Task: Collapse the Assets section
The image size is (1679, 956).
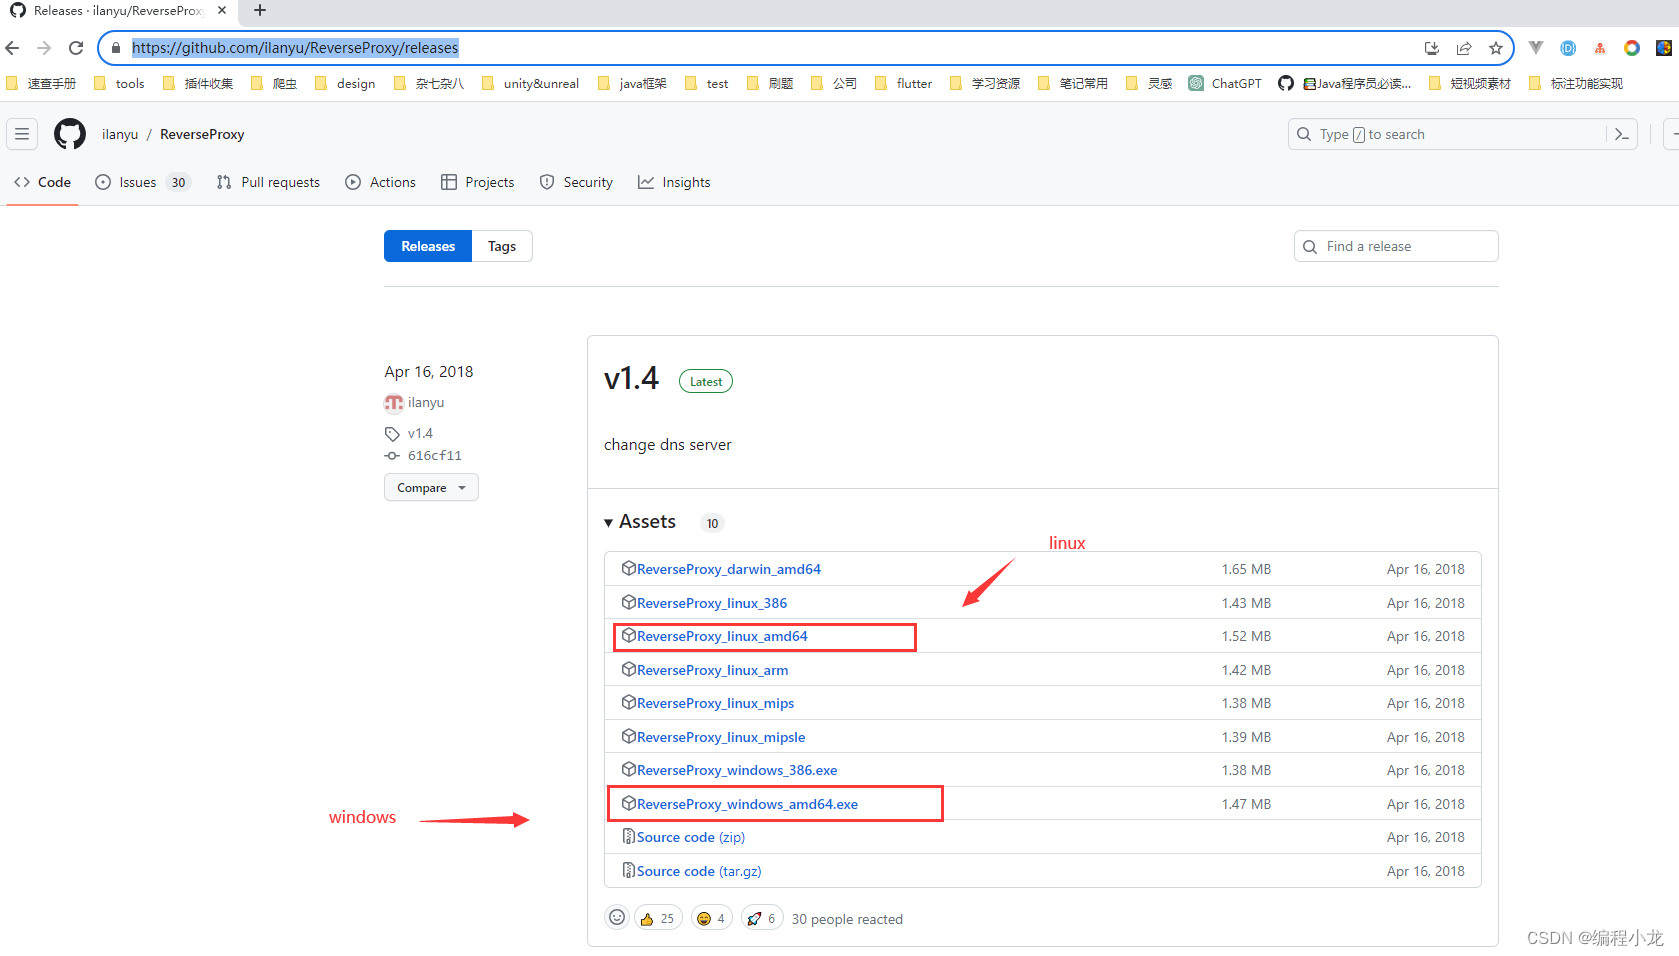Action: click(x=640, y=522)
